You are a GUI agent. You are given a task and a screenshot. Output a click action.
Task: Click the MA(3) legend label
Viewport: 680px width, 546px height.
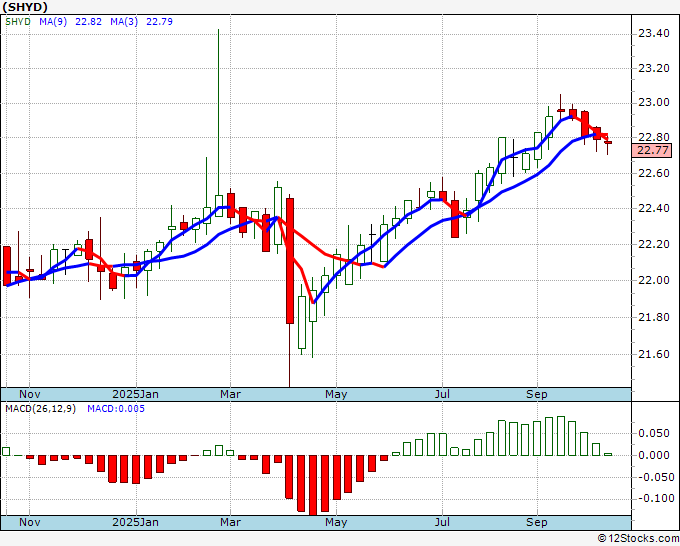(x=124, y=21)
